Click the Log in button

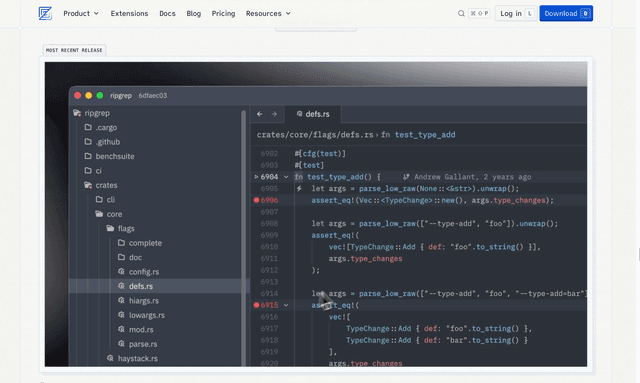(x=516, y=13)
